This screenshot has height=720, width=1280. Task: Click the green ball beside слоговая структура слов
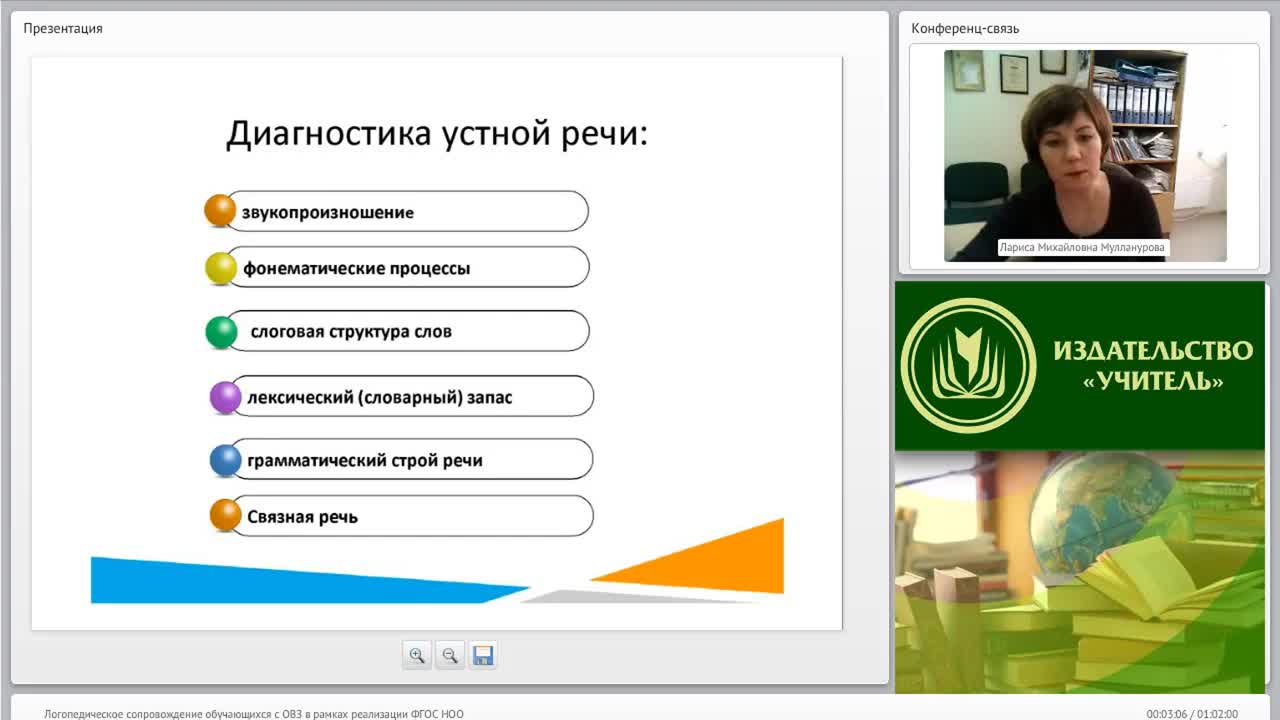[221, 332]
